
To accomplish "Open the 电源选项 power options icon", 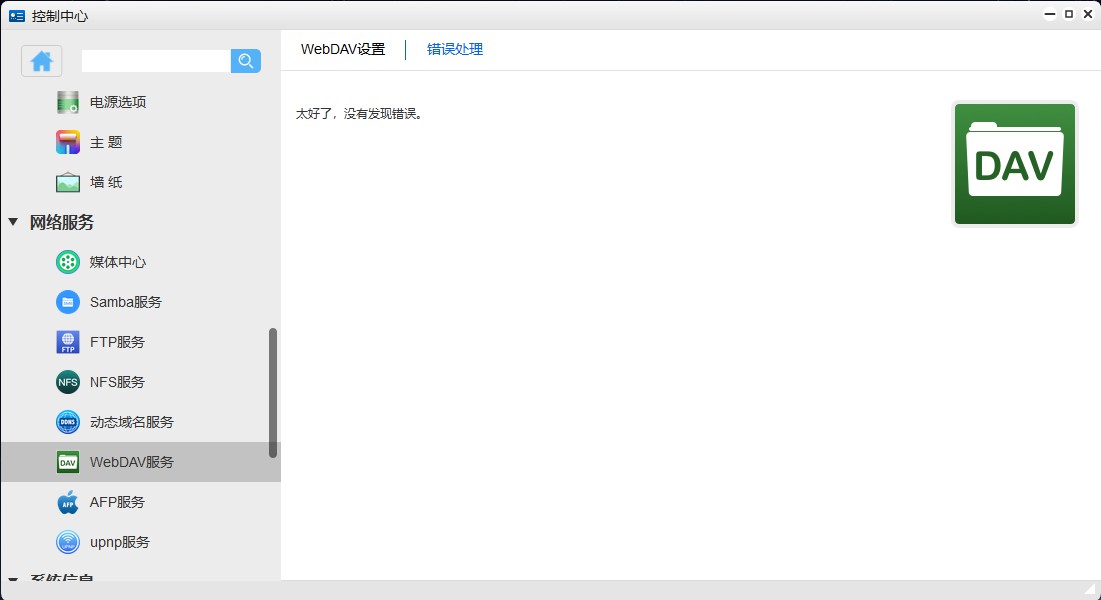I will click(x=68, y=102).
